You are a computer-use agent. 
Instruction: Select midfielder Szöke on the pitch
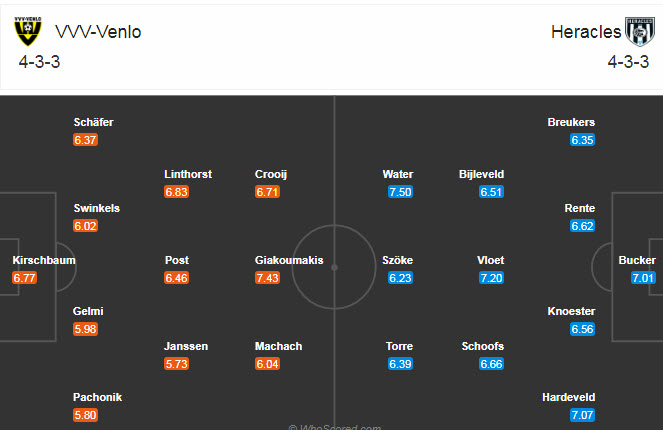pyautogui.click(x=398, y=260)
